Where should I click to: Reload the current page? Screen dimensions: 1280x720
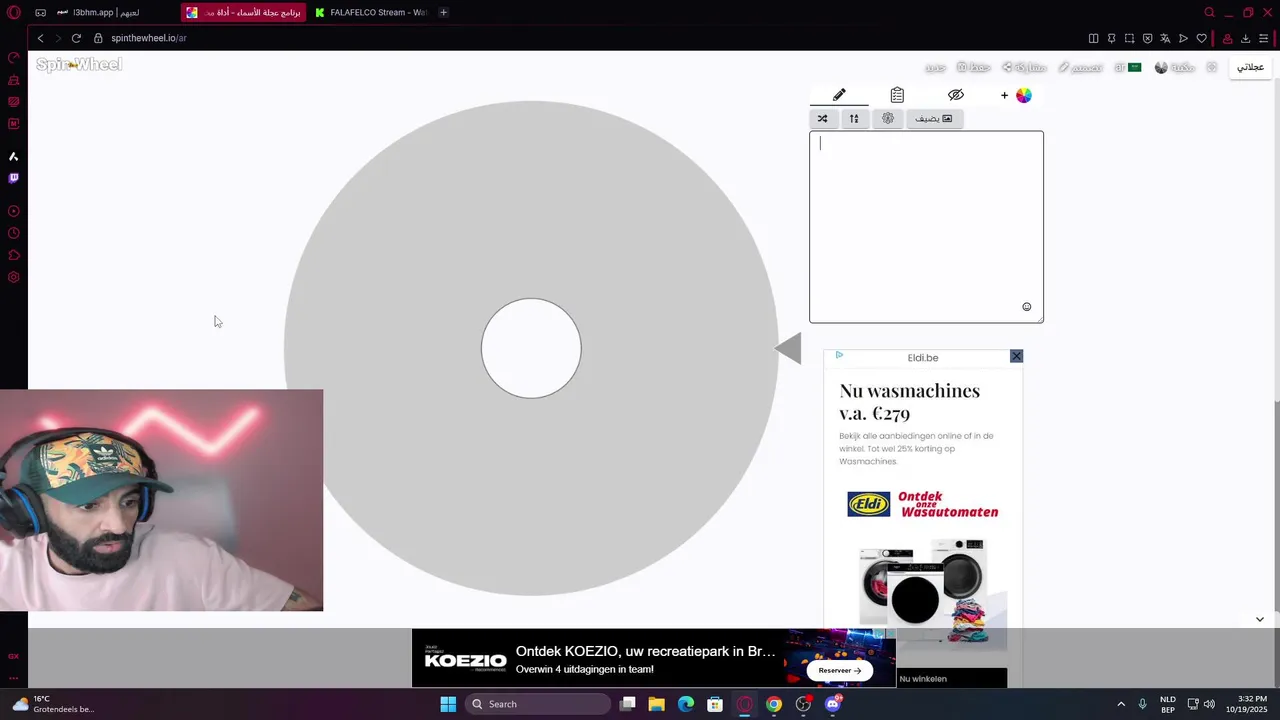[x=76, y=38]
